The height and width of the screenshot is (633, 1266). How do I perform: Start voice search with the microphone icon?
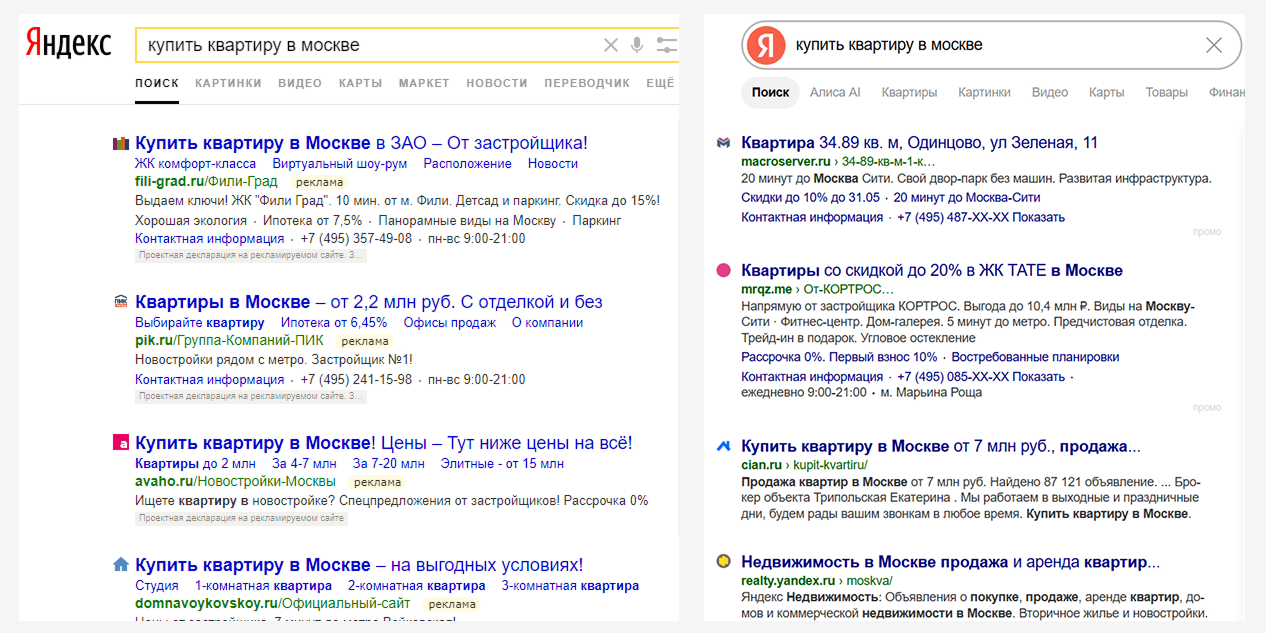point(637,45)
